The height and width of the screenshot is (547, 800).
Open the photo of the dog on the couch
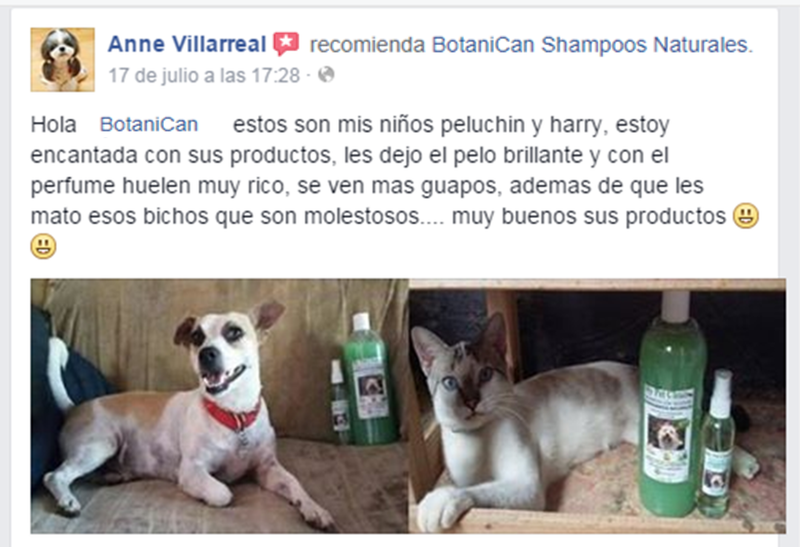point(219,406)
